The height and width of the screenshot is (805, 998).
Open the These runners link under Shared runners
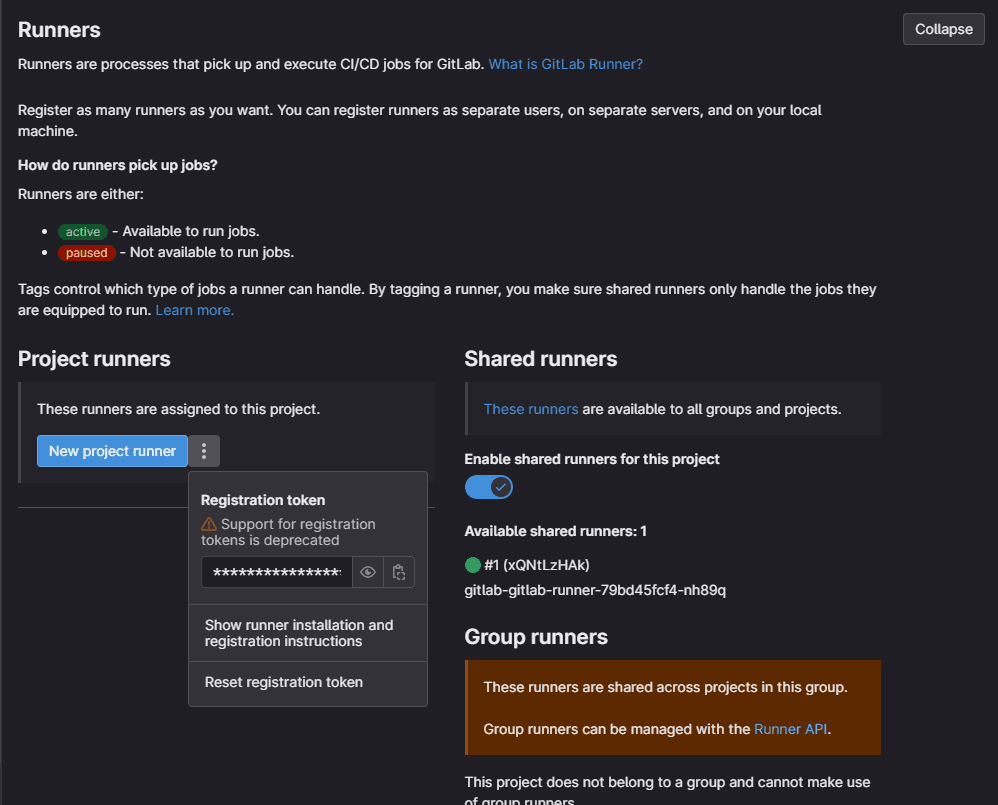[x=530, y=409]
